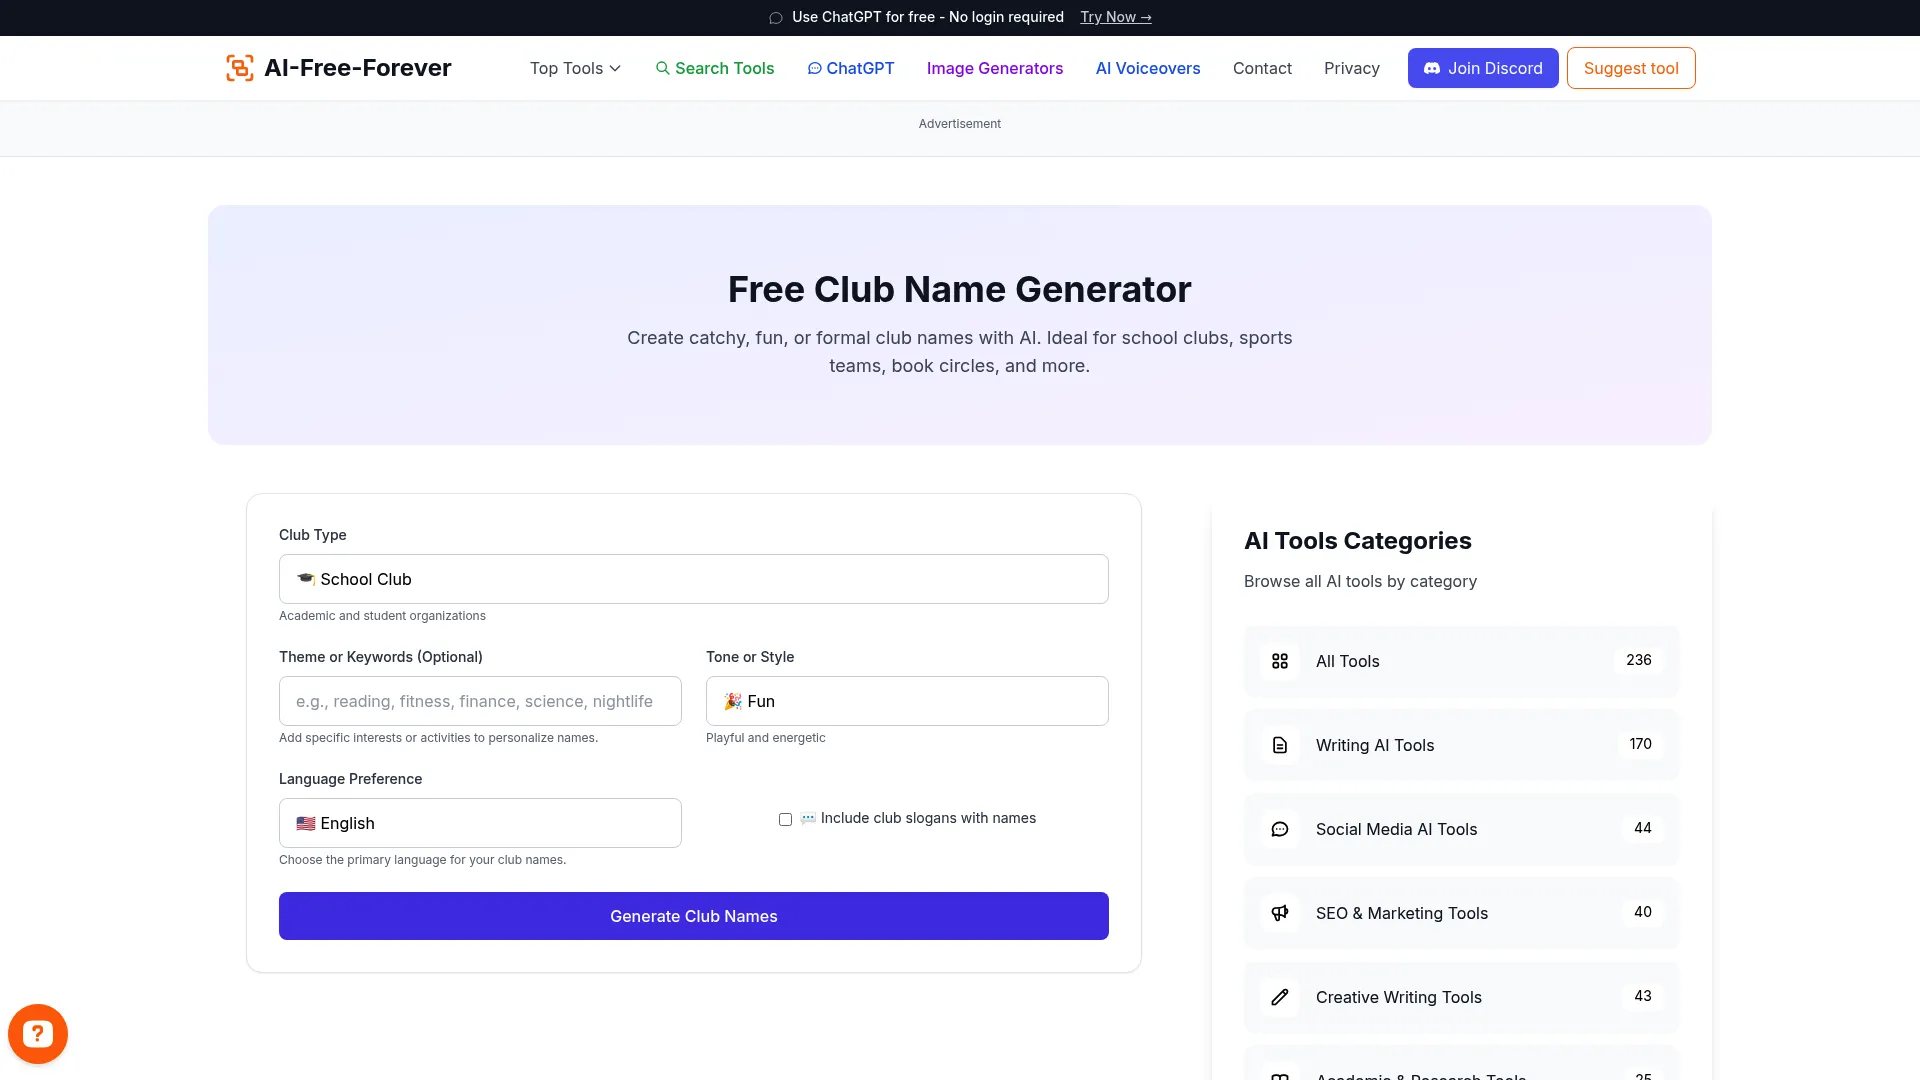Click the magnifying glass Search Tools icon

point(663,68)
